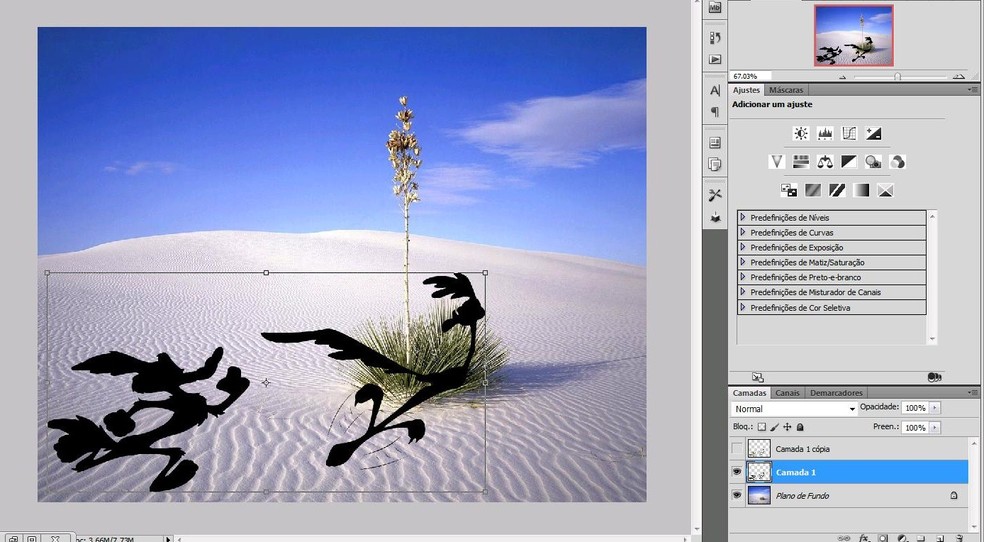Open the Actions panel icon
This screenshot has height=542, width=984.
[715, 60]
